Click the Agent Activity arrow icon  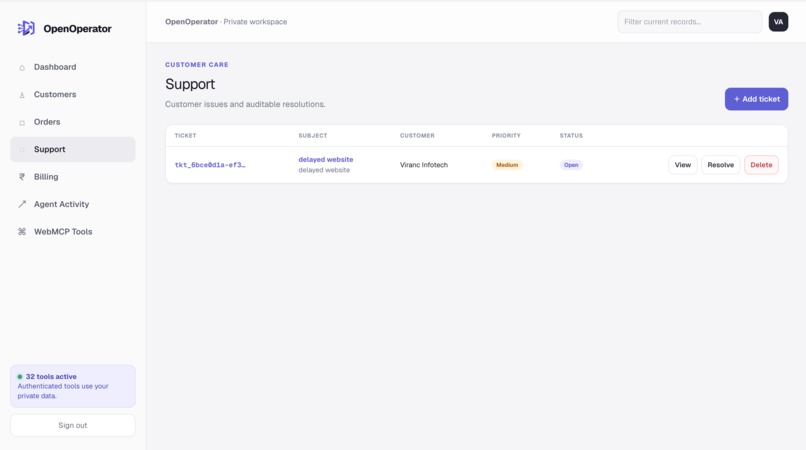point(22,204)
